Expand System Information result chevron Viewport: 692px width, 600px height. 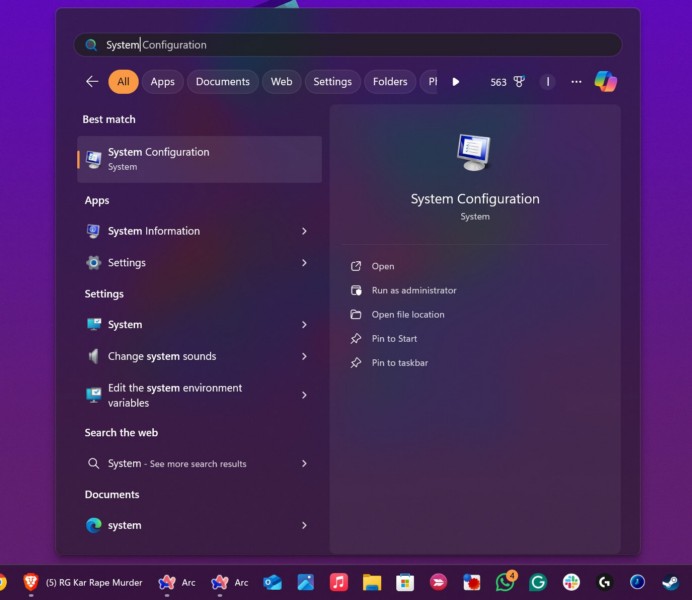(x=304, y=231)
